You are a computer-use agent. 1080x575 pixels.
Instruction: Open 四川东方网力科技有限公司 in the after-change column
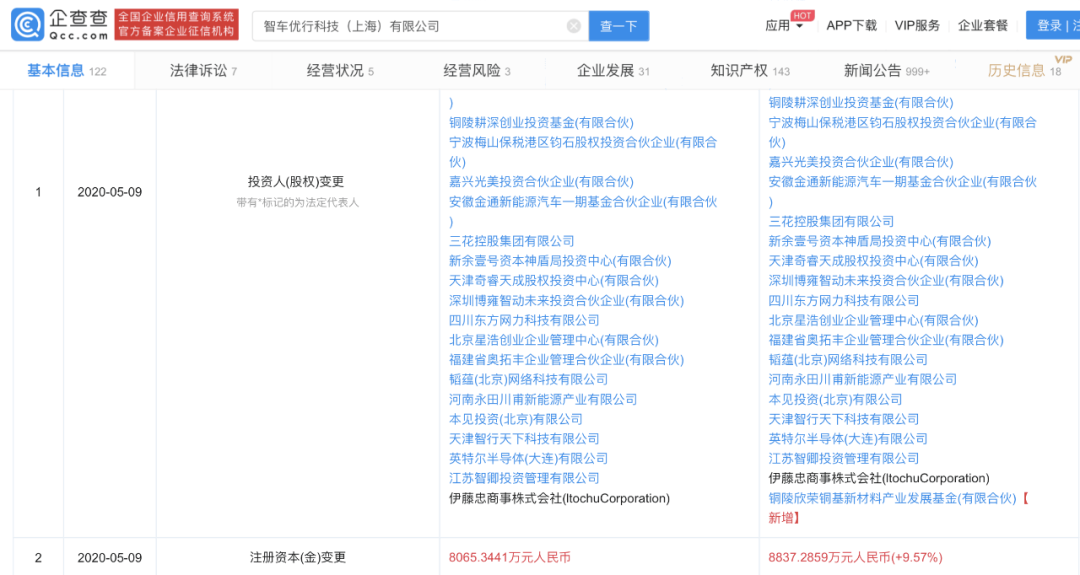pos(844,301)
